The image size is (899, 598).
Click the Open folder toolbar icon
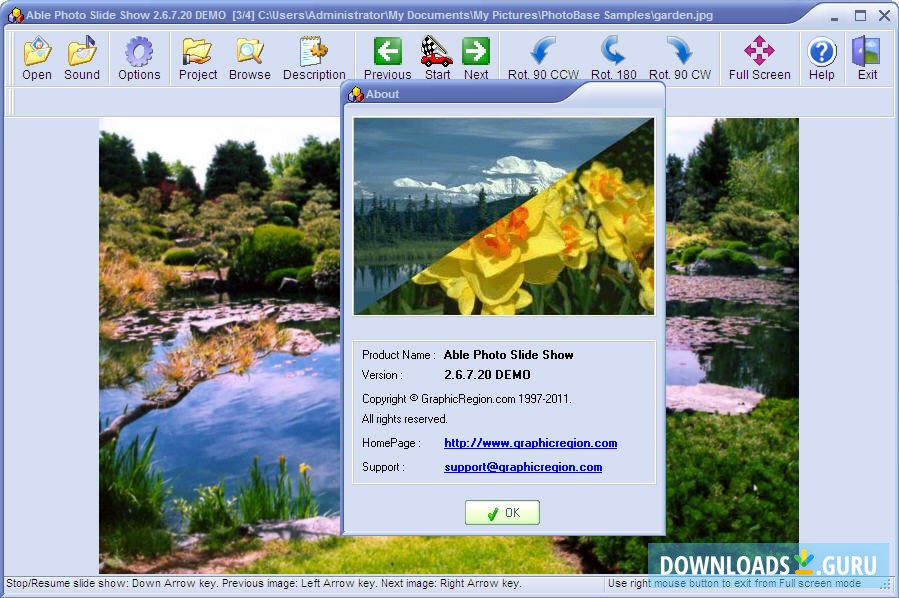coord(37,58)
